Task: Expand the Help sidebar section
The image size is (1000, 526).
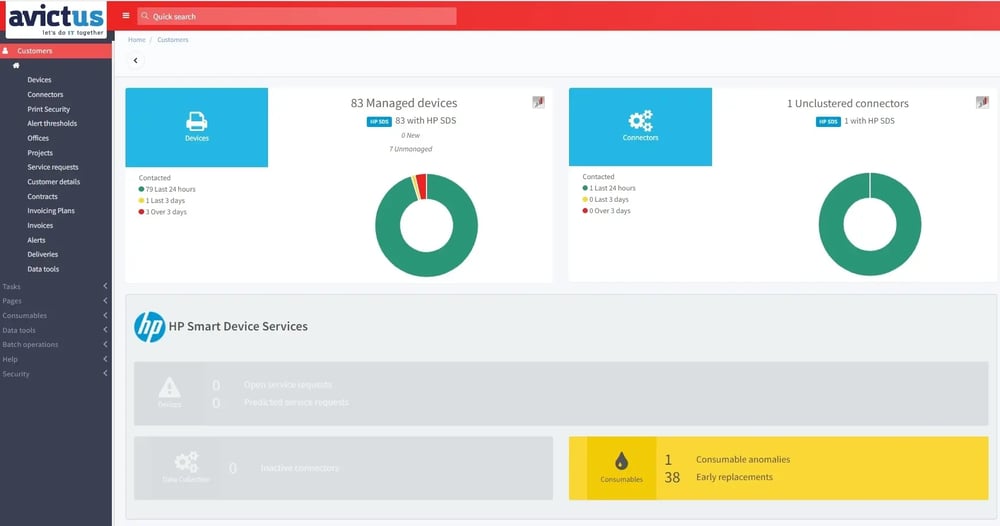Action: point(56,360)
